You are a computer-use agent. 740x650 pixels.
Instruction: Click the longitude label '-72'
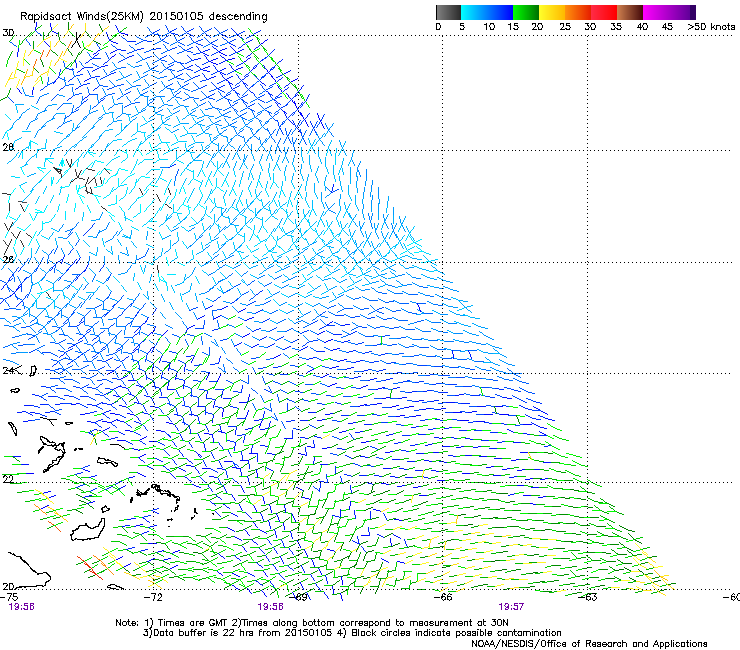click(x=153, y=597)
